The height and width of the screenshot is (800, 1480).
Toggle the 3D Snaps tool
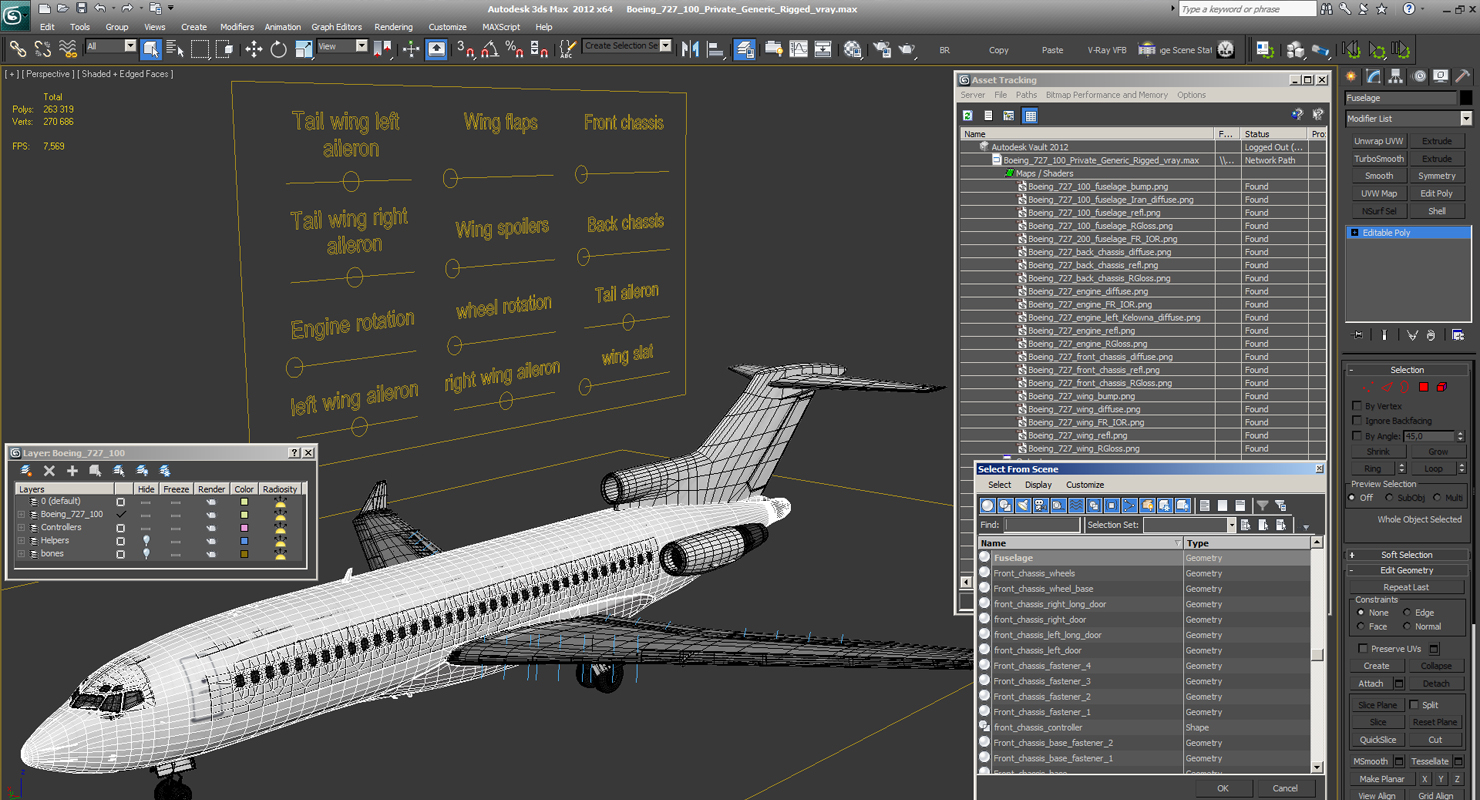click(x=466, y=48)
